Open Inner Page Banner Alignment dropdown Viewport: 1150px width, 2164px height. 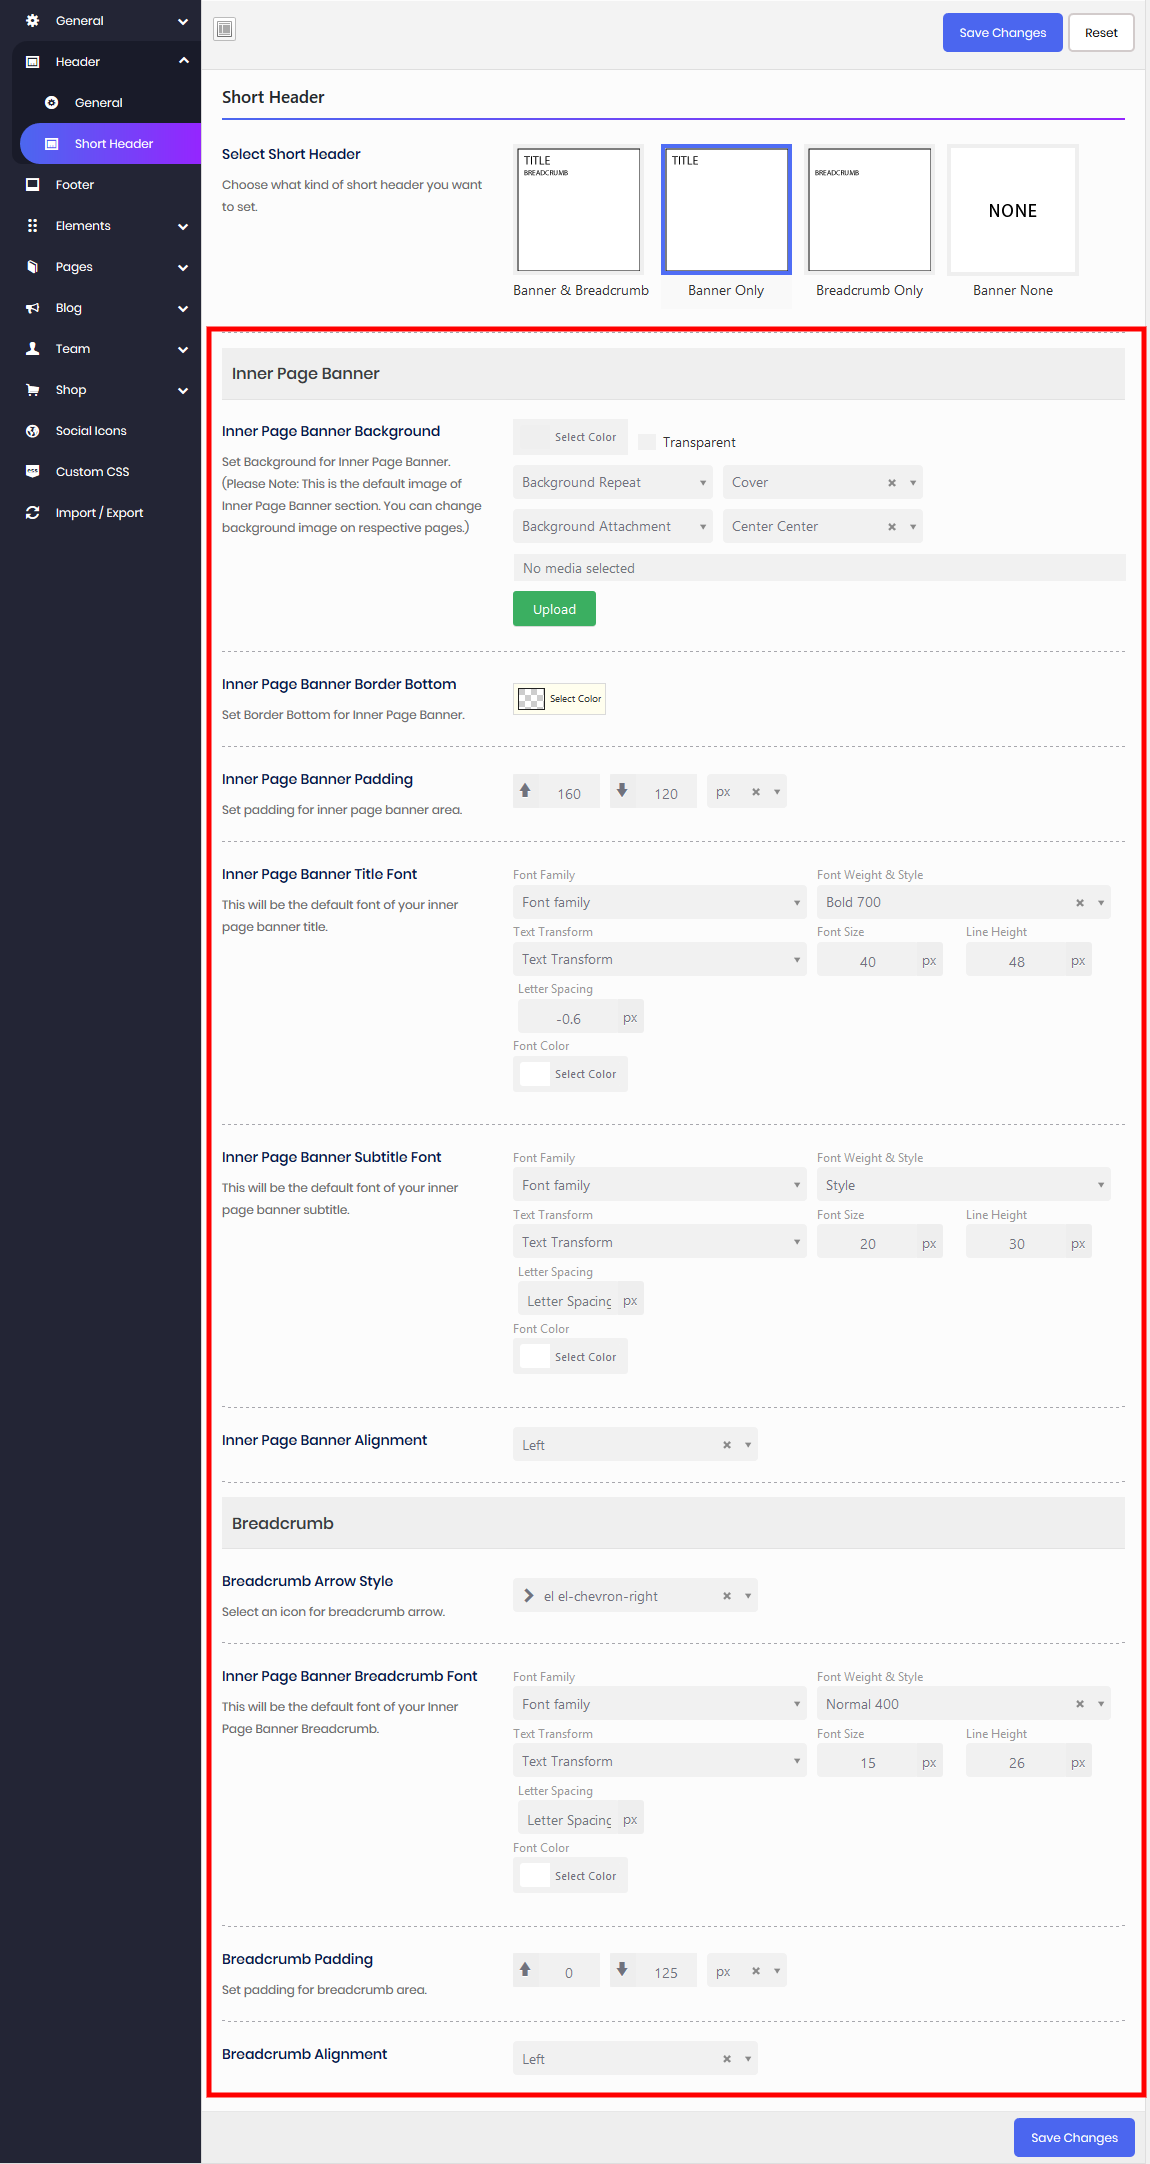pos(634,1445)
